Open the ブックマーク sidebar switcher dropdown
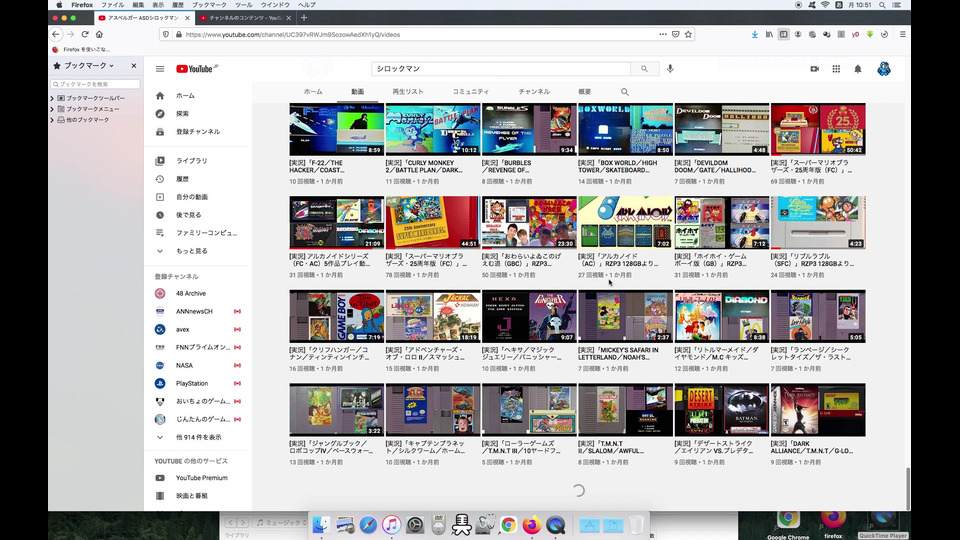Viewport: 960px width, 540px height. 84,66
